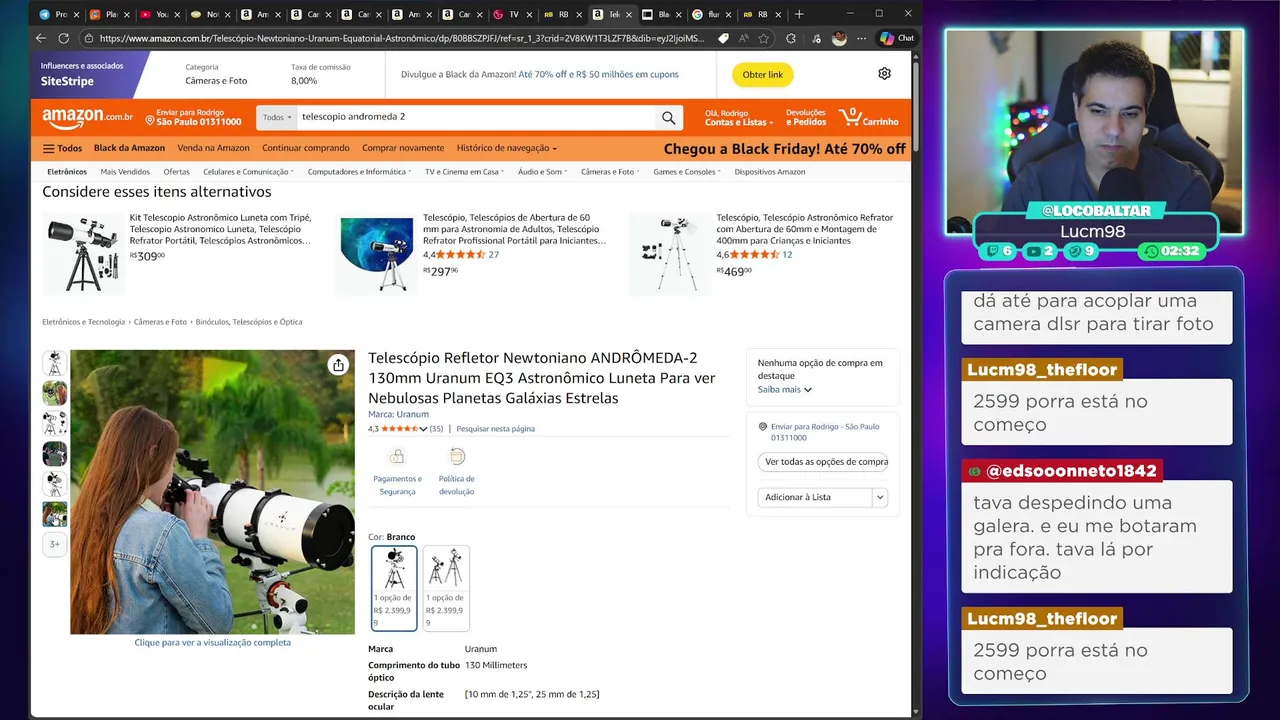
Task: Go back using the browser back arrow
Action: (41, 38)
